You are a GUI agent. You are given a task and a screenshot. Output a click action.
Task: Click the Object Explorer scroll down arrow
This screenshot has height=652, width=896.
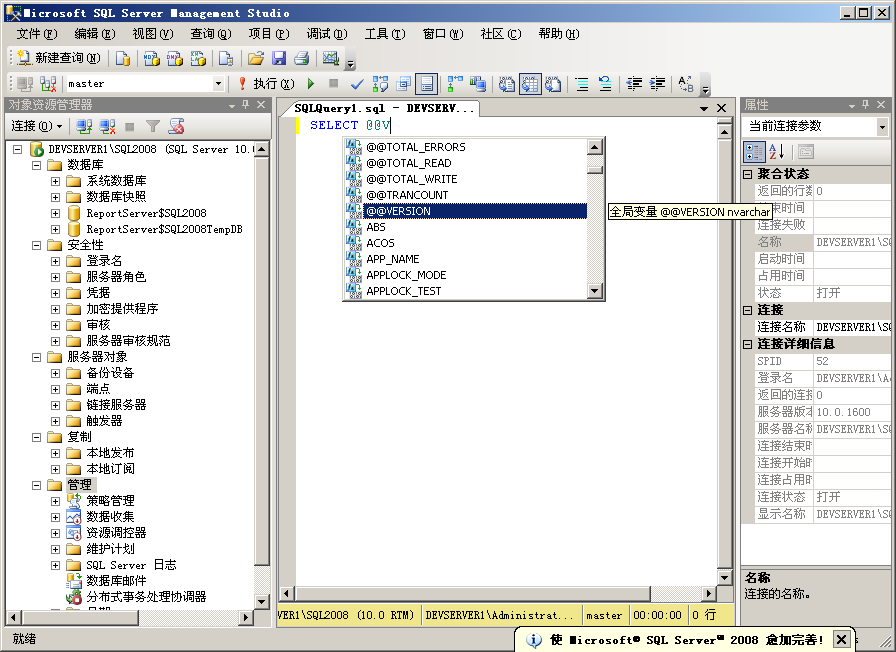pos(262,602)
